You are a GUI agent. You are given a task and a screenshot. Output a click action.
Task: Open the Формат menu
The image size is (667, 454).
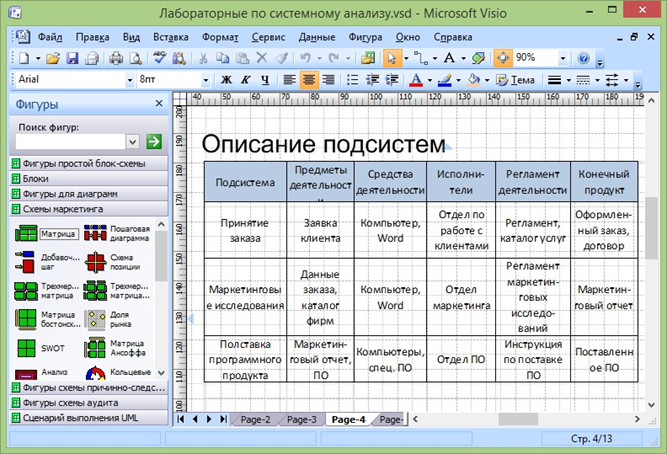[x=220, y=37]
